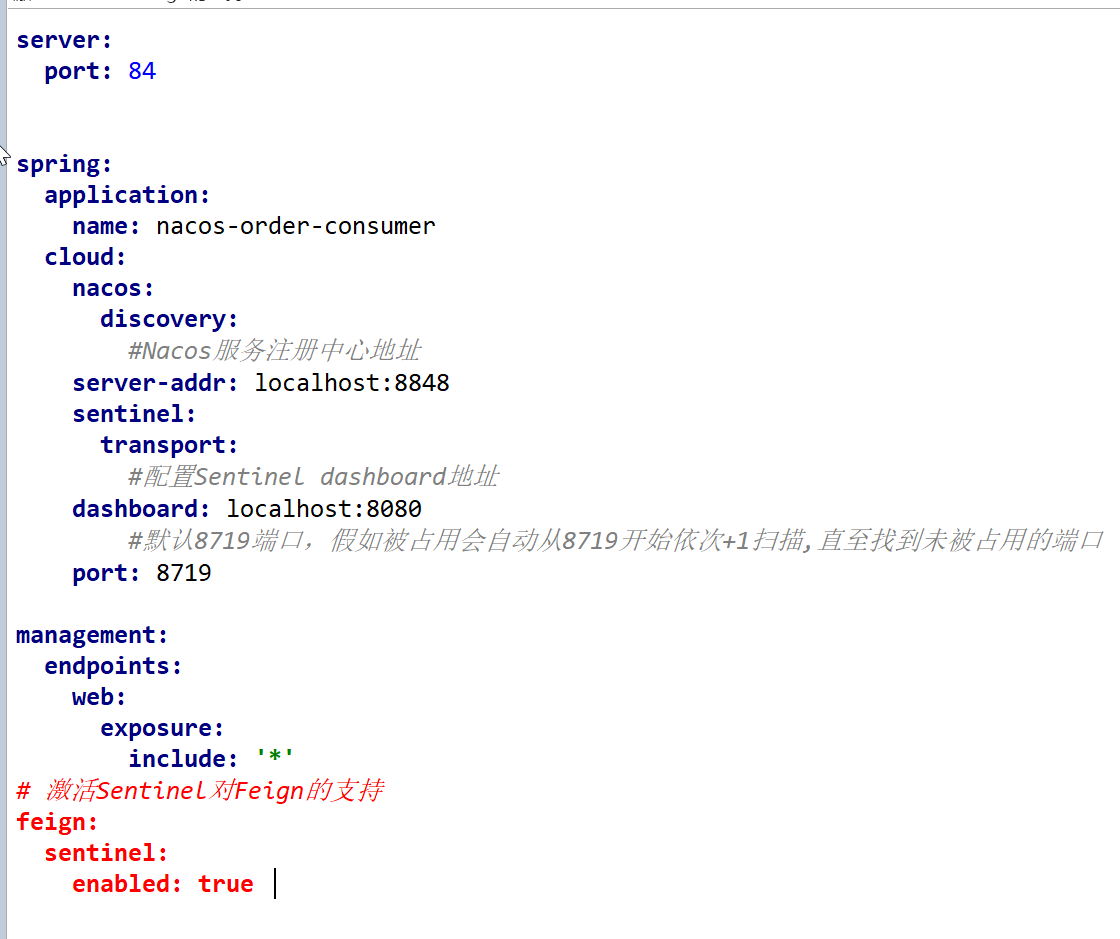
Task: Click the 'server:' key at top
Action: (x=64, y=41)
